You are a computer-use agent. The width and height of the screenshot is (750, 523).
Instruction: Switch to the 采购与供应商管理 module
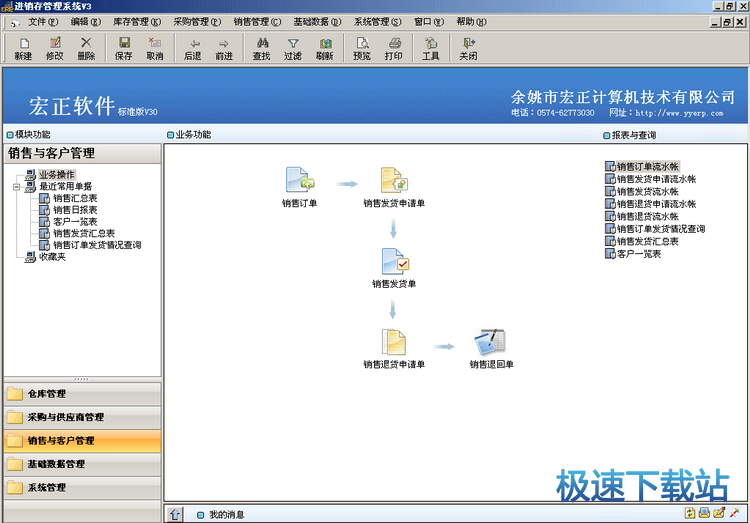coord(82,417)
